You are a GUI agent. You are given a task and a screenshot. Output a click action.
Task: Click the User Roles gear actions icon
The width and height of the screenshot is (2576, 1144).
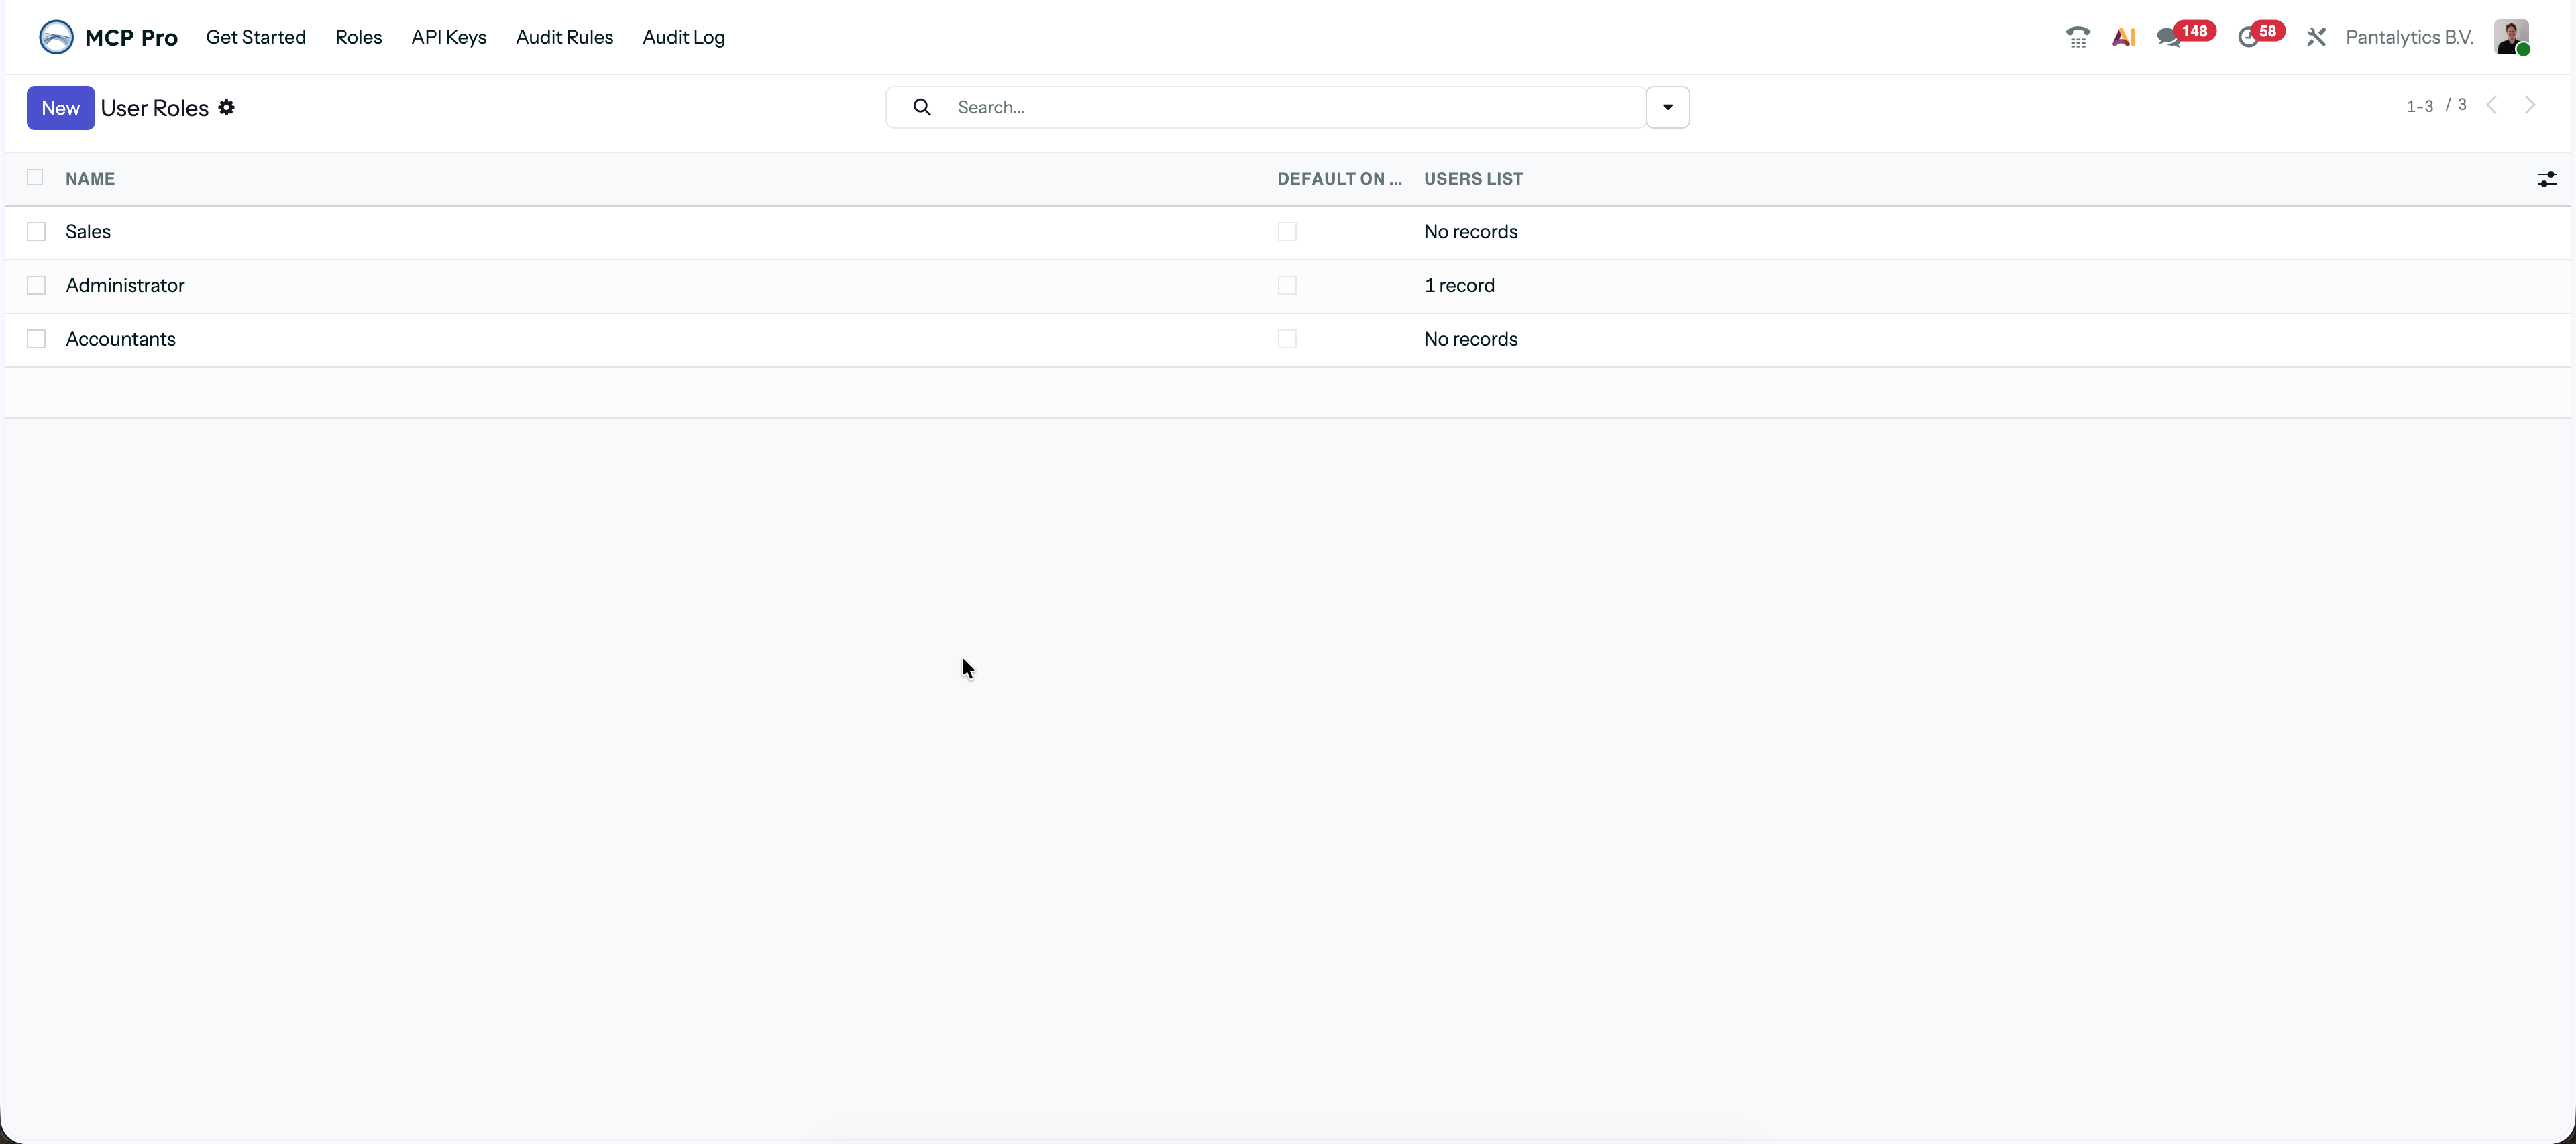pos(227,107)
